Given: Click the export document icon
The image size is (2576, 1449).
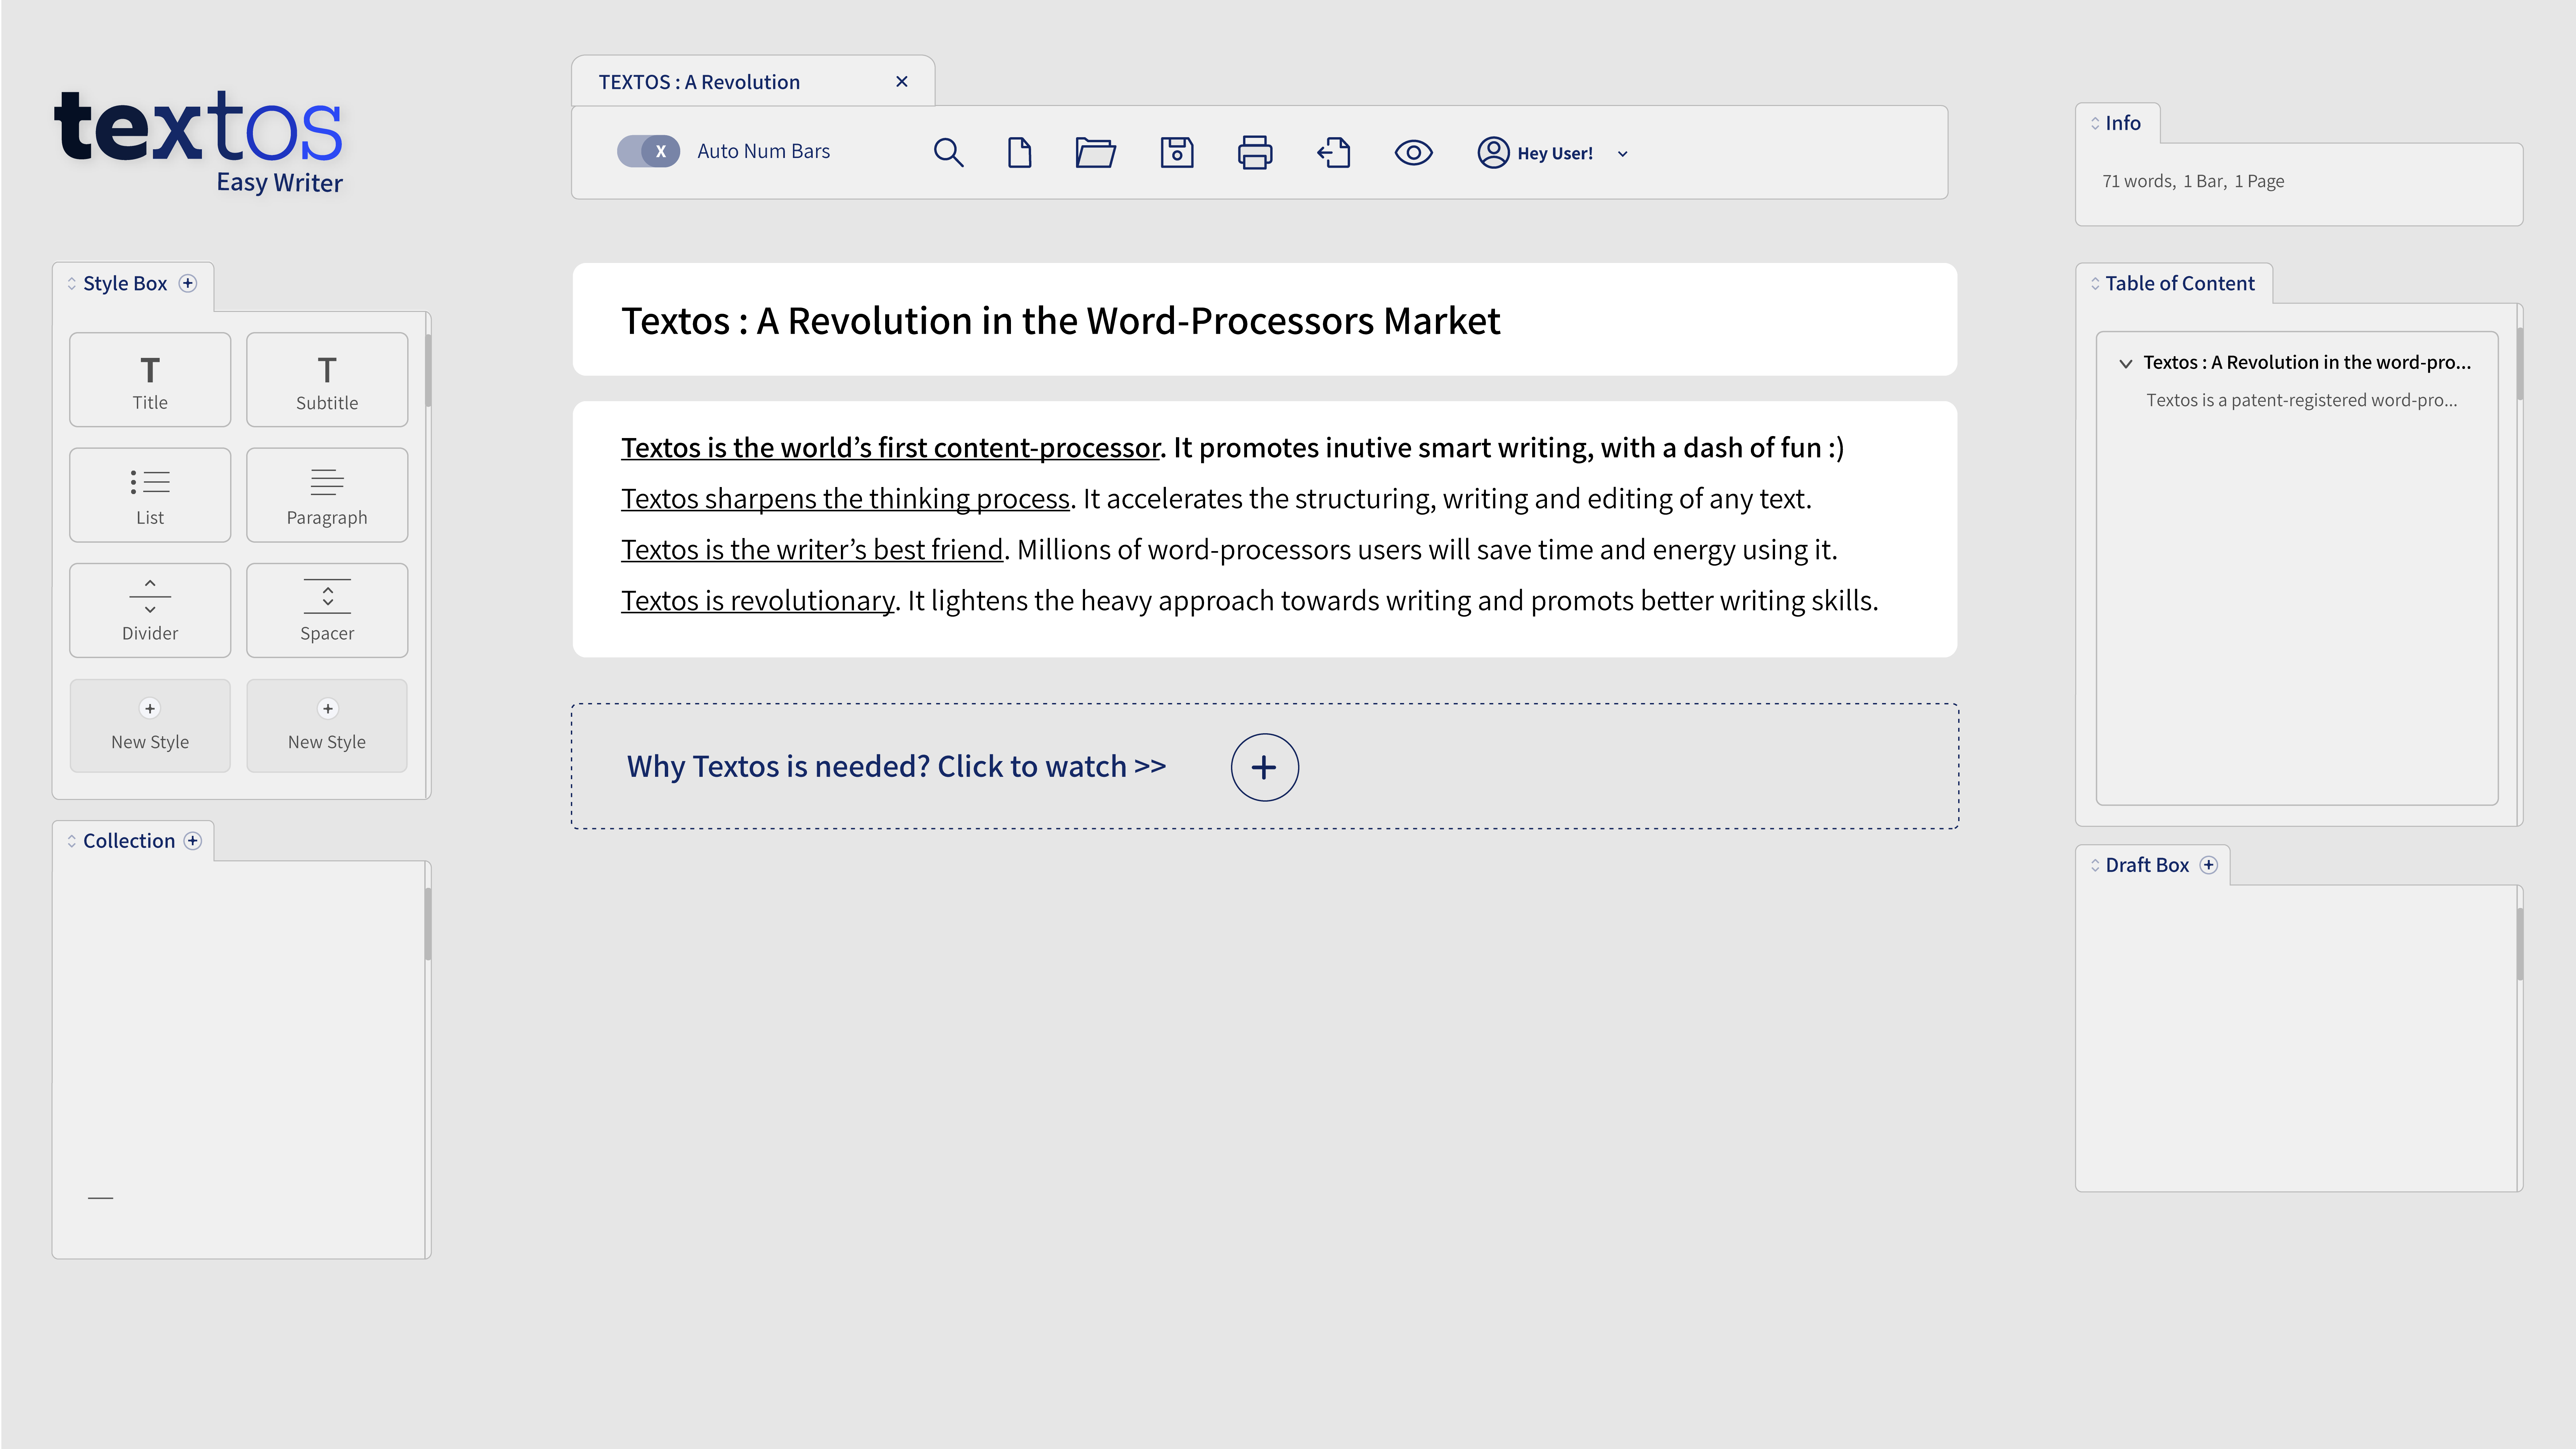Looking at the screenshot, I should [1334, 152].
